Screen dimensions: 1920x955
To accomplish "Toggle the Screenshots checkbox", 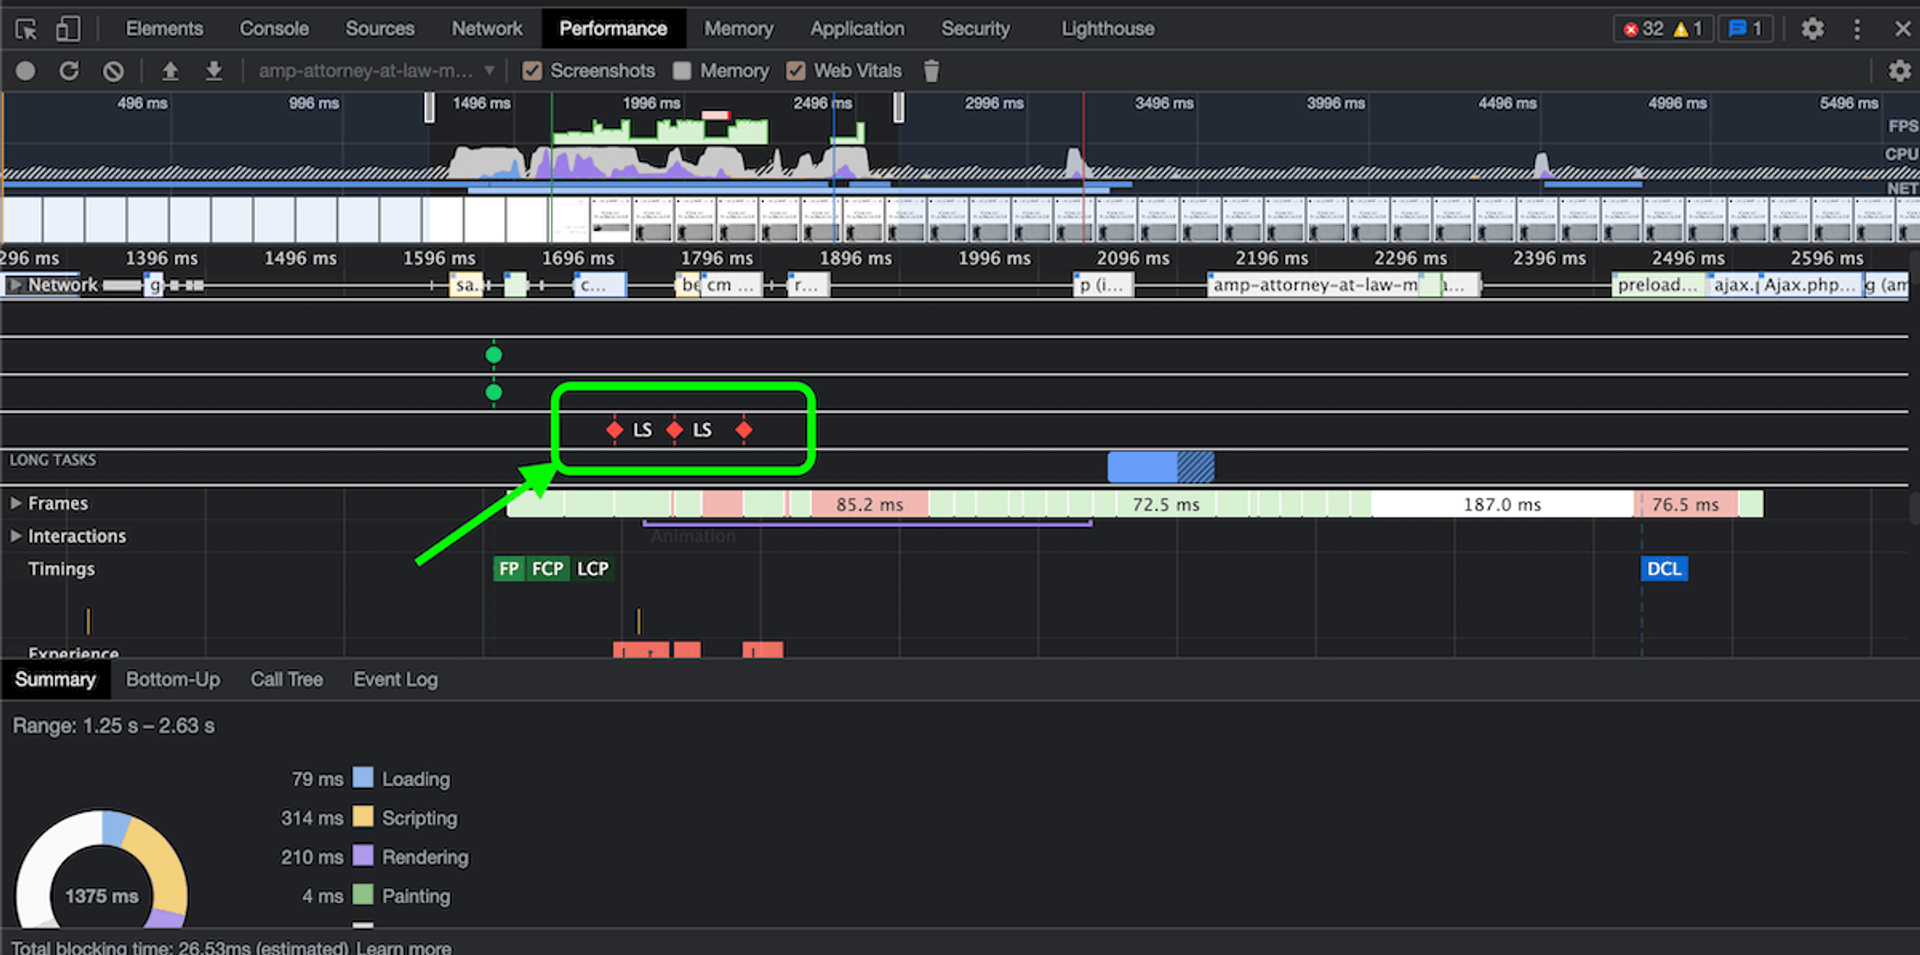I will [532, 71].
